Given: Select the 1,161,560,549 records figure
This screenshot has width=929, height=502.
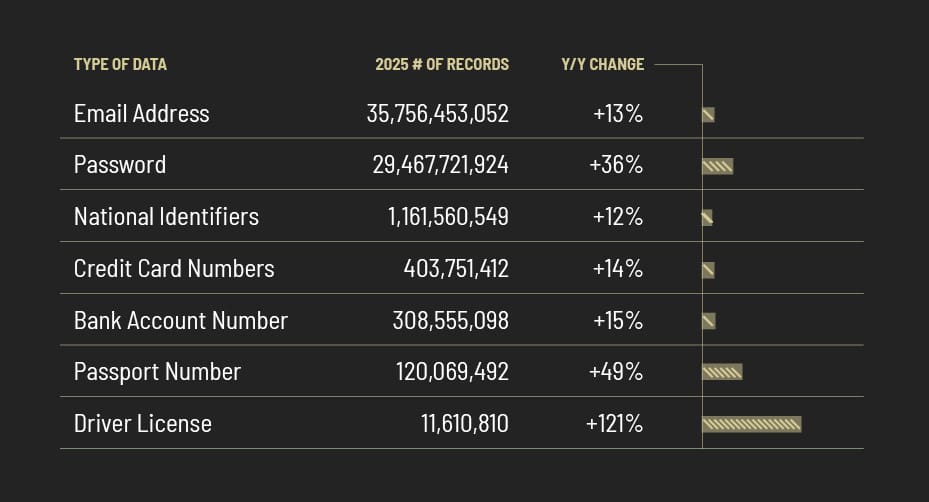Looking at the screenshot, I should (448, 217).
